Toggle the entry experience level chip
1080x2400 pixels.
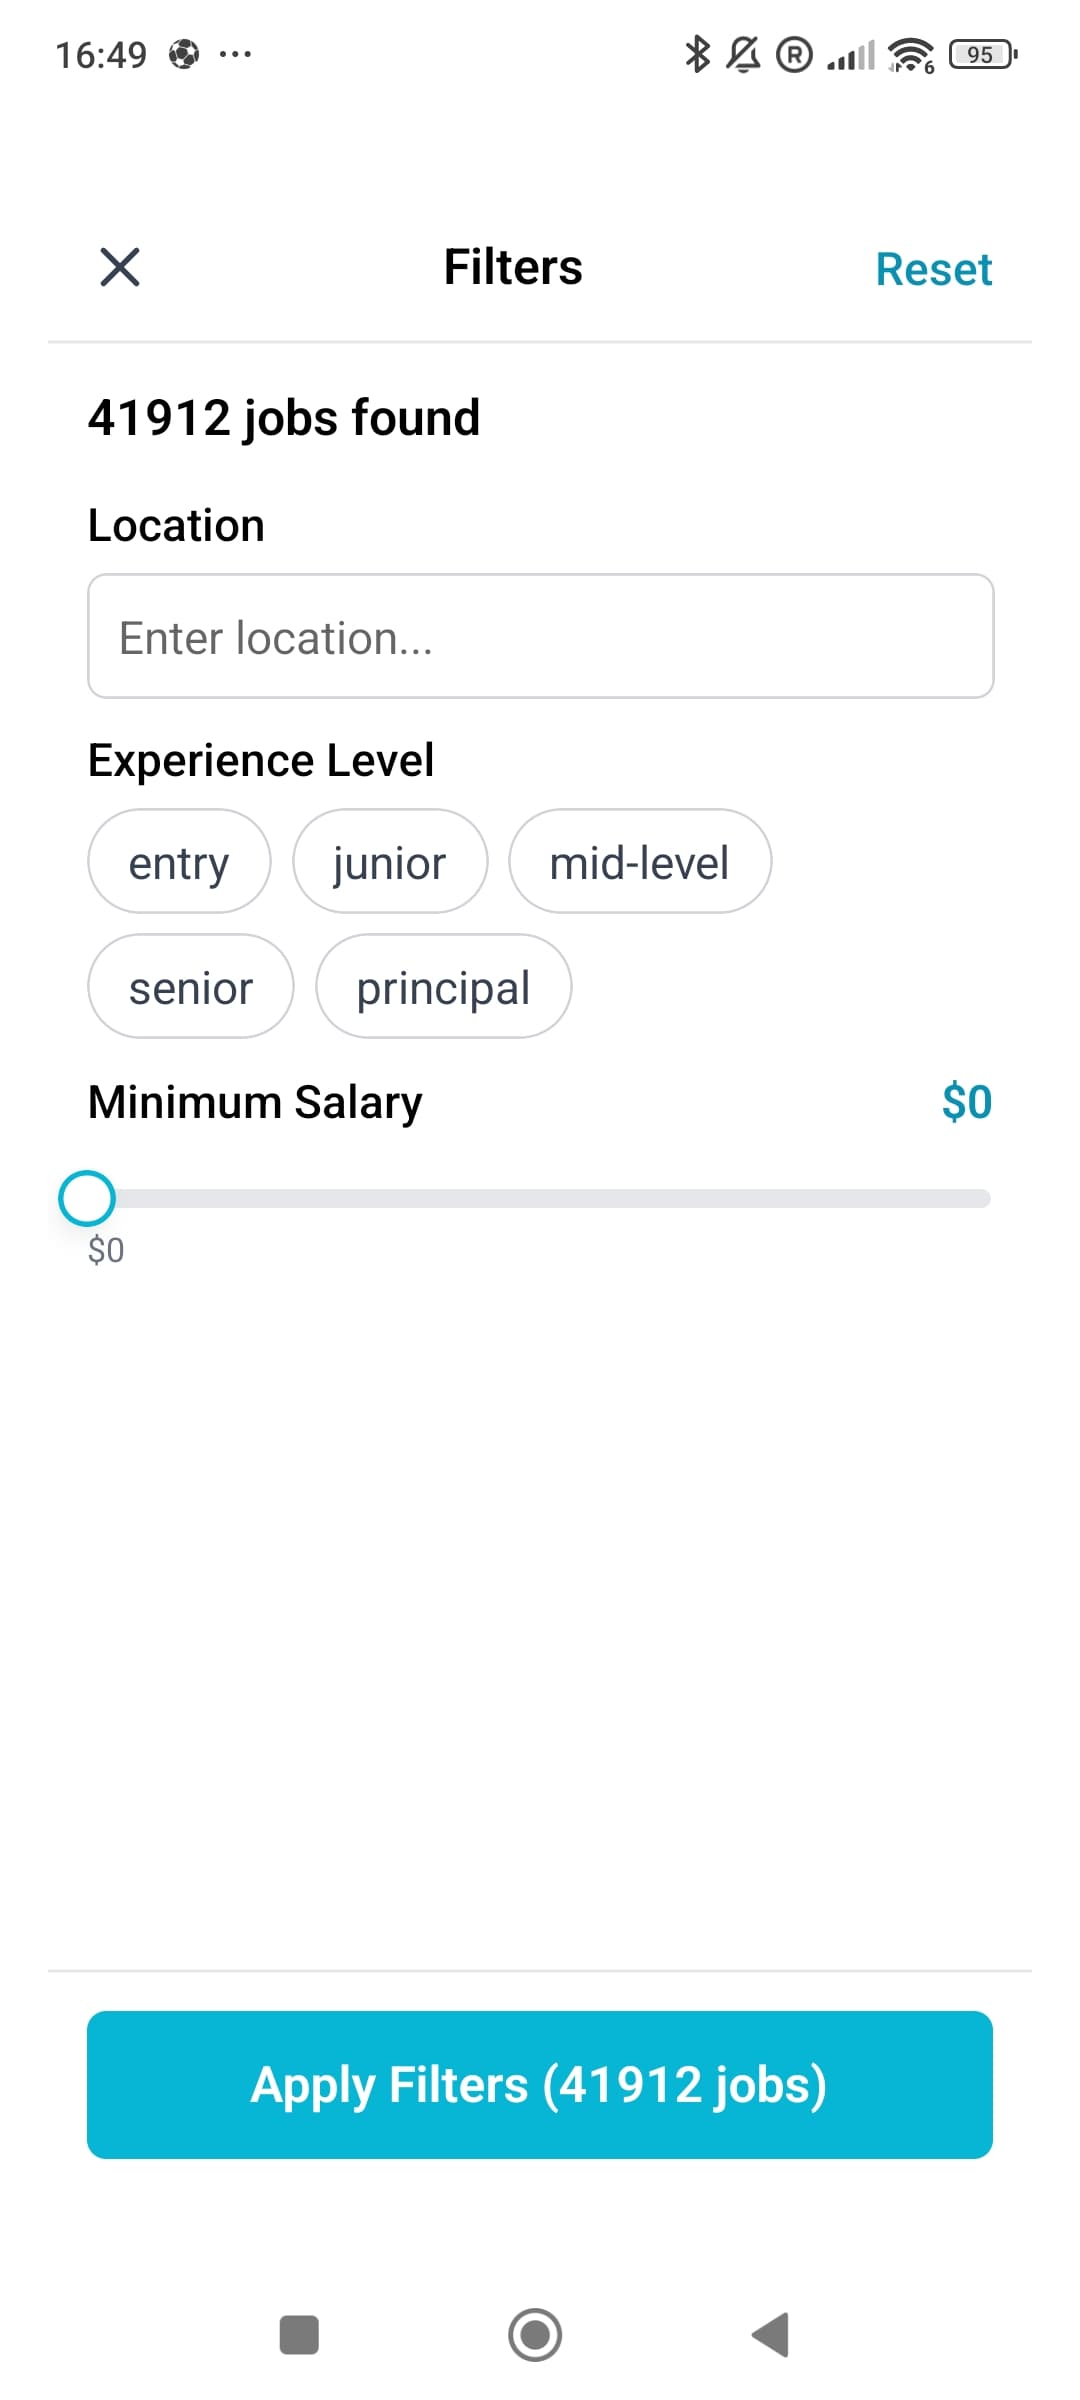pyautogui.click(x=179, y=862)
